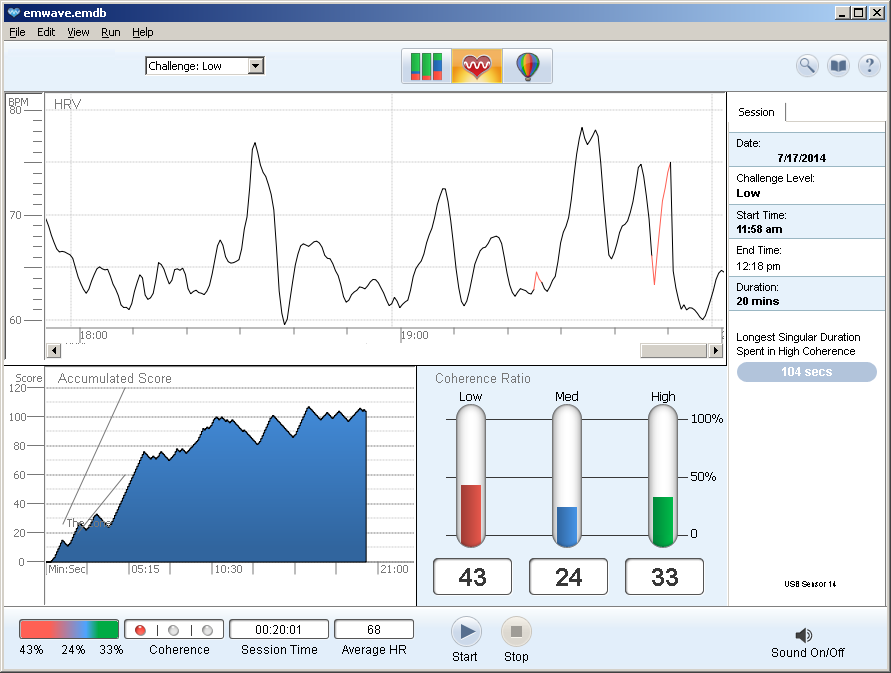Click the session date 7/17/2014
This screenshot has width=891, height=673.
pyautogui.click(x=801, y=158)
